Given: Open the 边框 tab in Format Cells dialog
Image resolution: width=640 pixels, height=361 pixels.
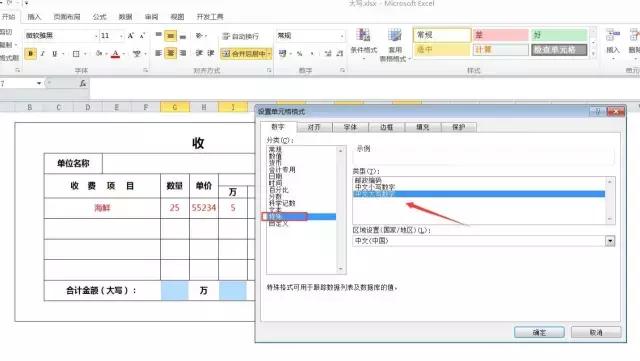Looking at the screenshot, I should 386,127.
